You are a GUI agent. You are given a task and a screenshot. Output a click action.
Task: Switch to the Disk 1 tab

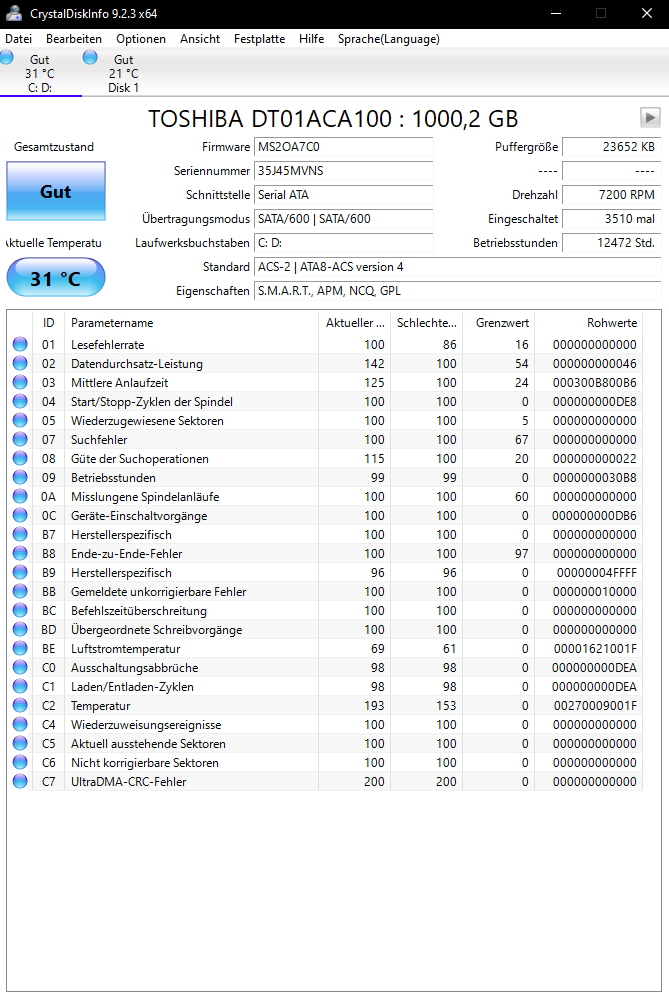122,73
